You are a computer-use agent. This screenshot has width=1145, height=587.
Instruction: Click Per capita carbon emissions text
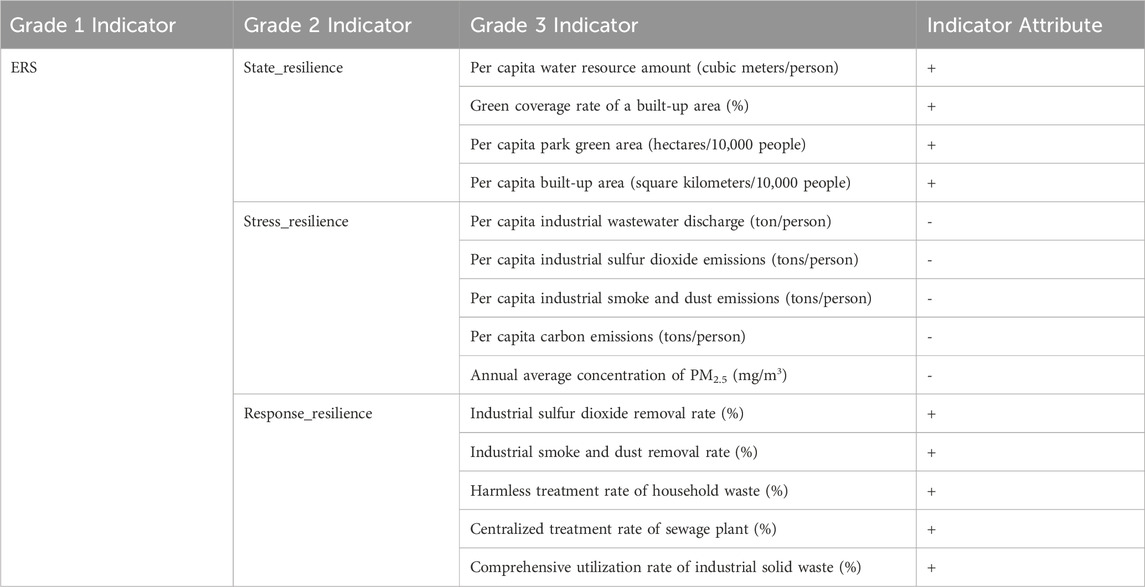[x=608, y=336]
